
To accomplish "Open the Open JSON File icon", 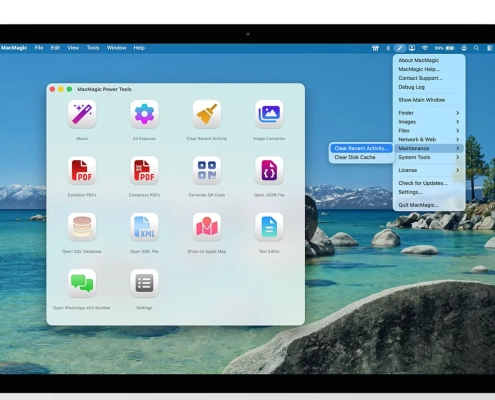I will tap(269, 170).
